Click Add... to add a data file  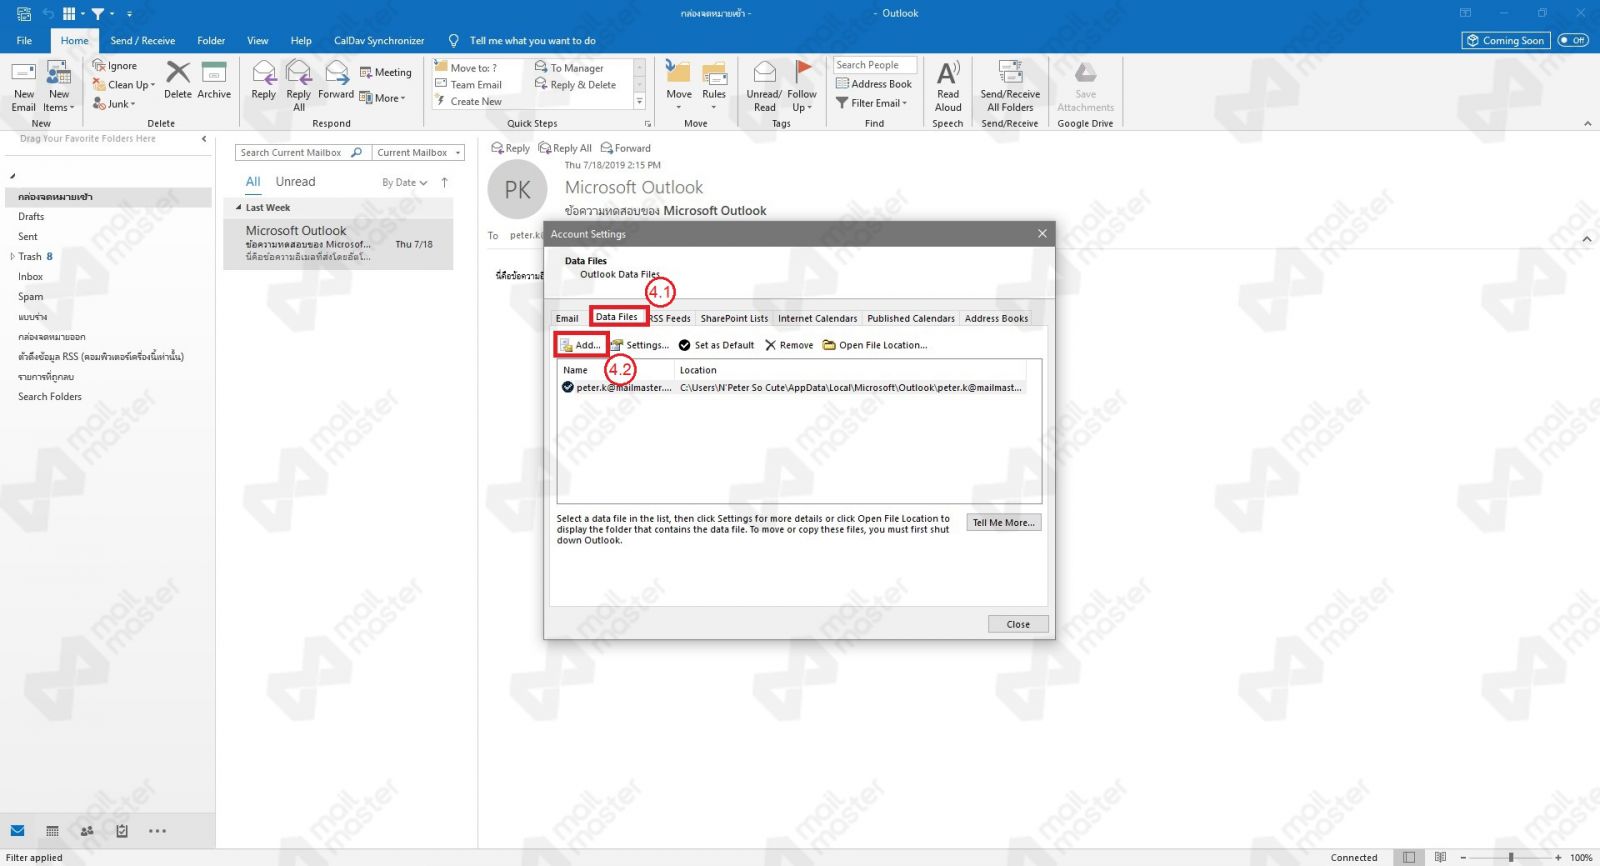click(581, 345)
